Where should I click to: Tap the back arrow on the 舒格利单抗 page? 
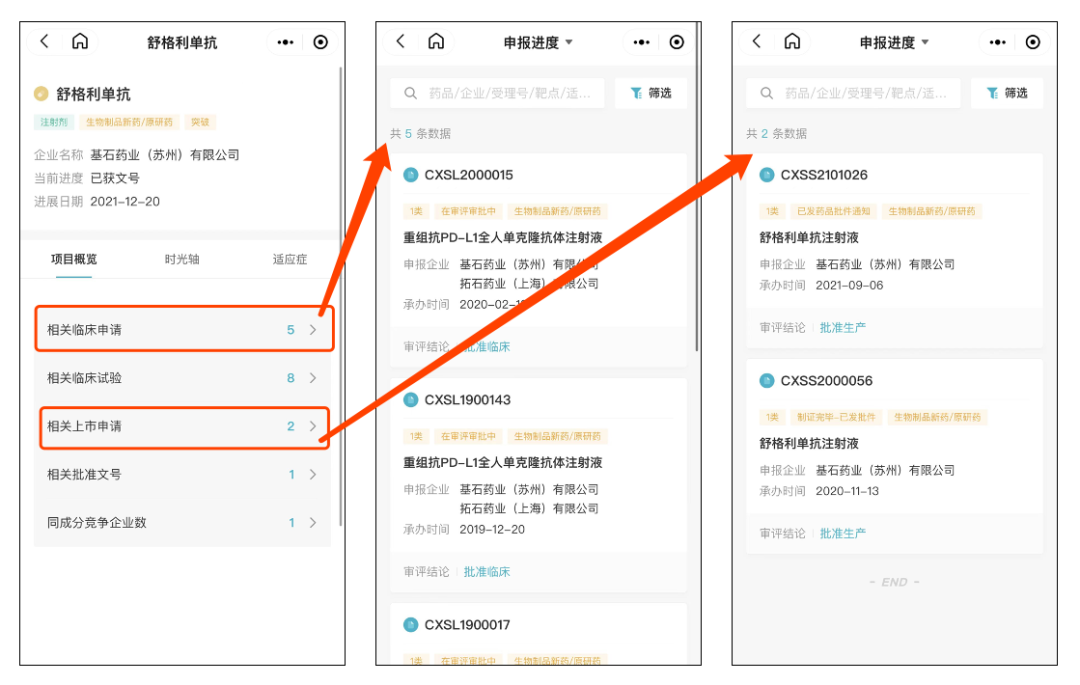coord(45,41)
